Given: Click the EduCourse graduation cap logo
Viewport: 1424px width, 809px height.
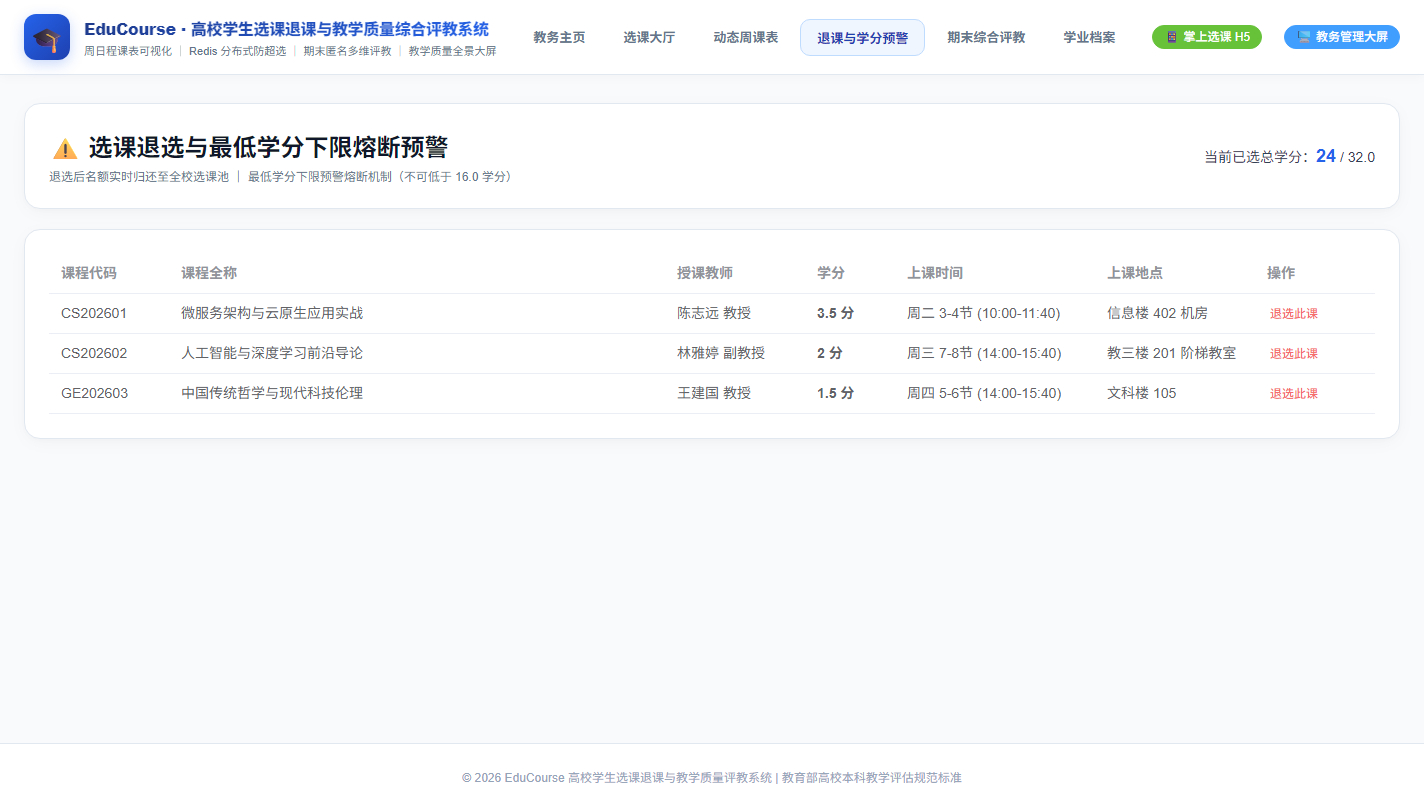Looking at the screenshot, I should 47,37.
